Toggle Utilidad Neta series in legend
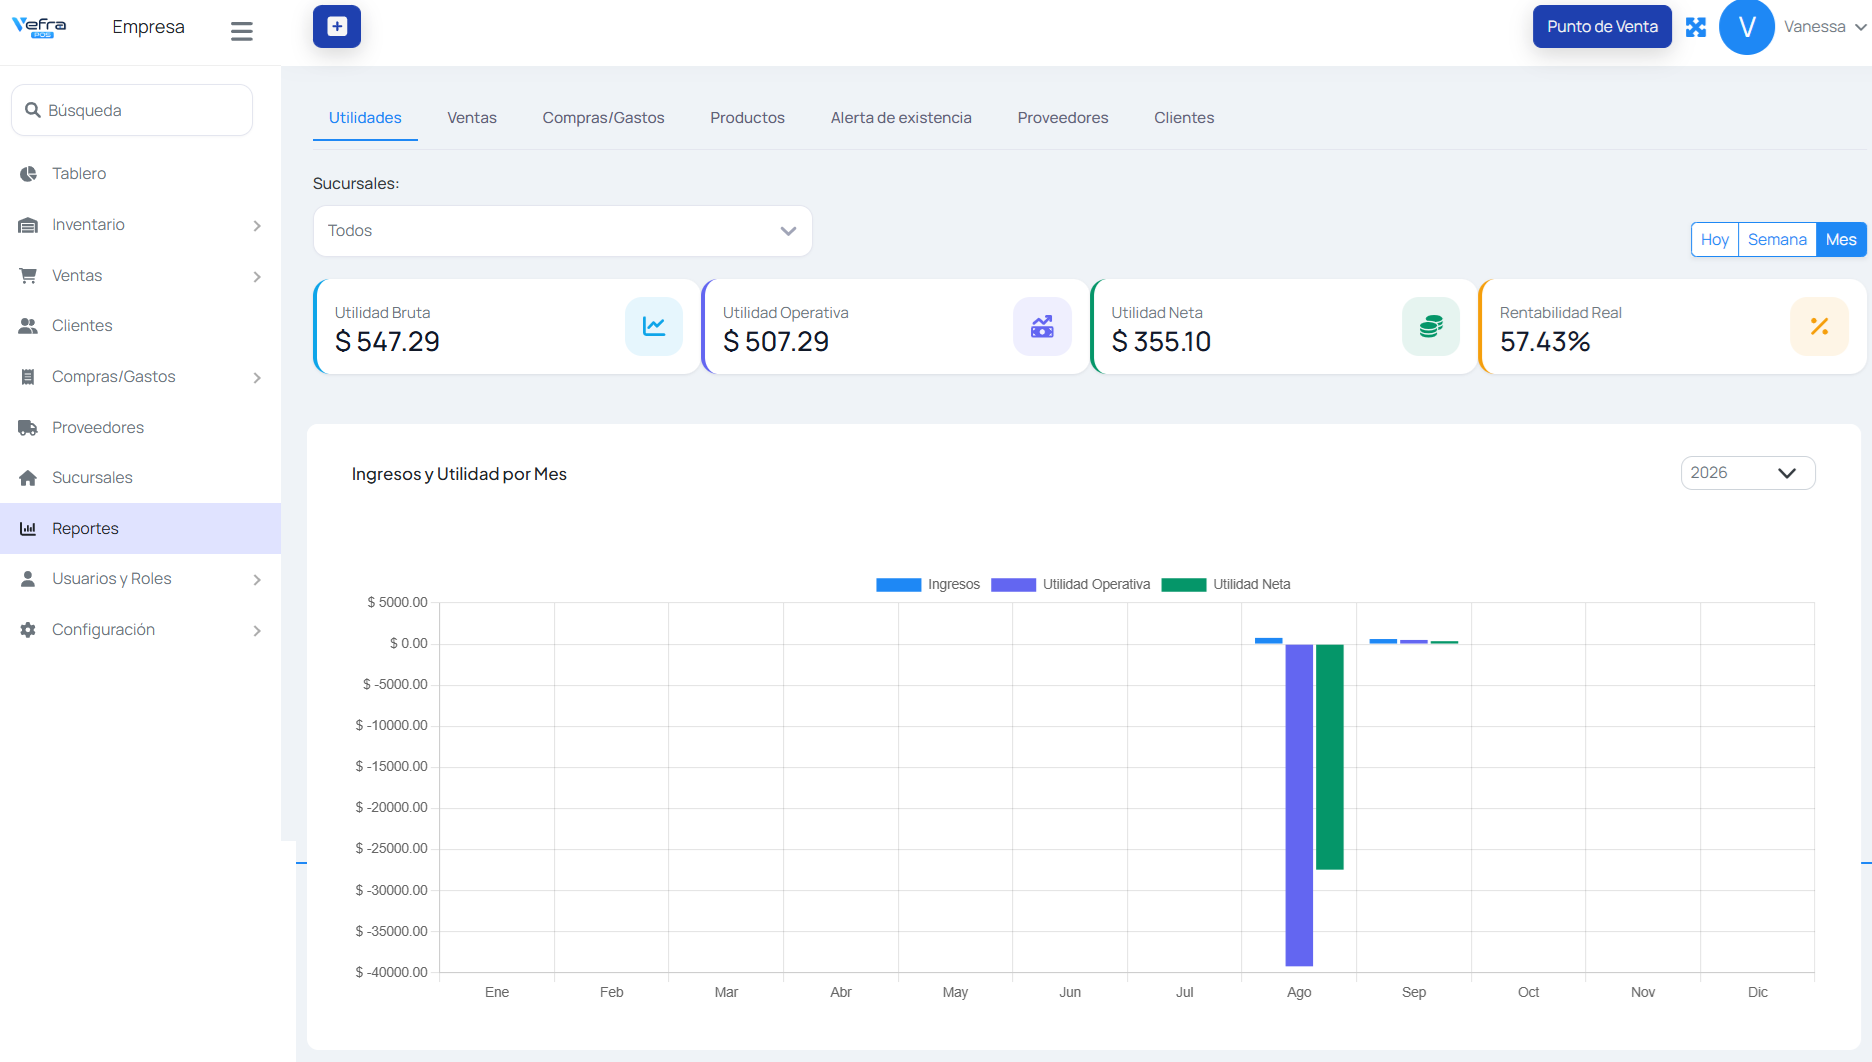Image resolution: width=1872 pixels, height=1062 pixels. [x=1226, y=585]
